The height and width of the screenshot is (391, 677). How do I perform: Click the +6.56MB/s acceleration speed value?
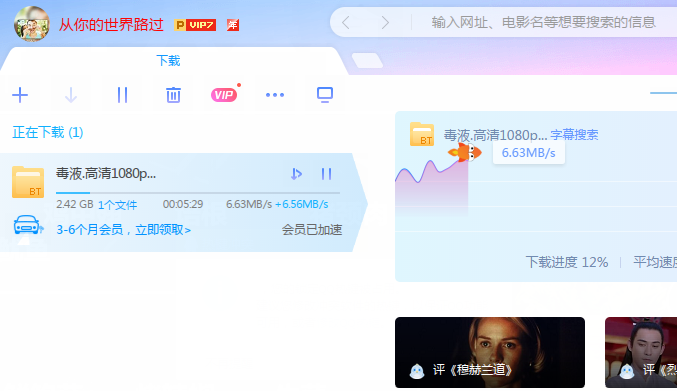coord(302,204)
